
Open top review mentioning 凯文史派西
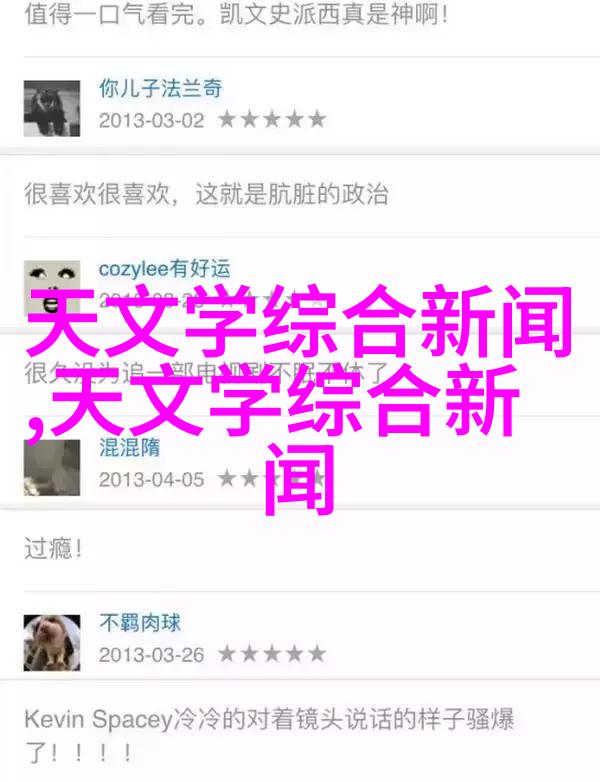point(236,14)
